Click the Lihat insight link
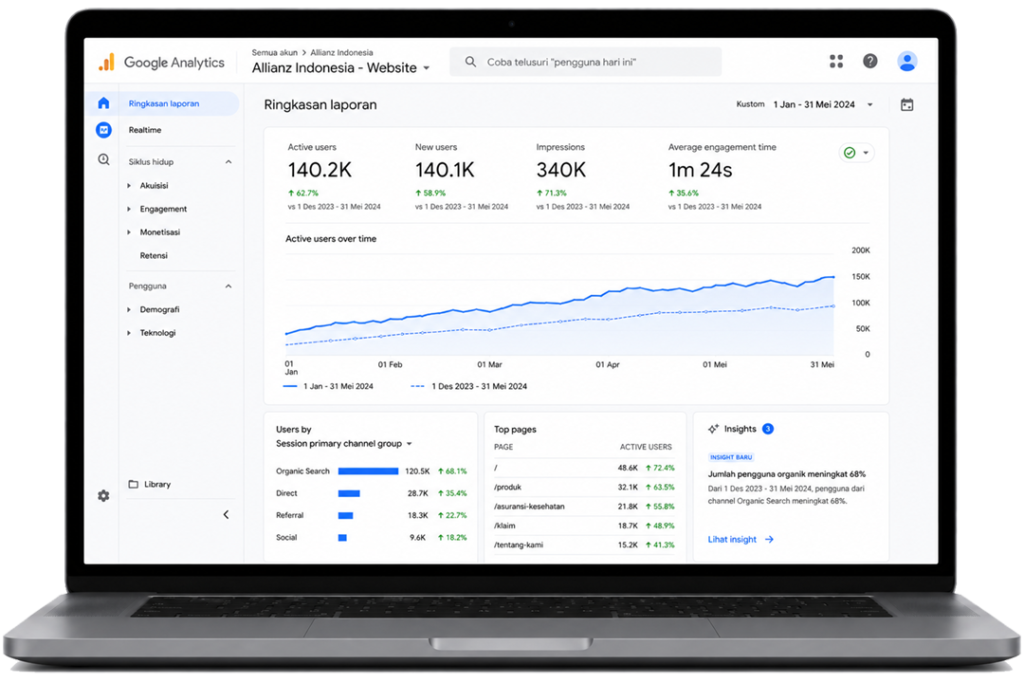The height and width of the screenshot is (683, 1024). (732, 539)
